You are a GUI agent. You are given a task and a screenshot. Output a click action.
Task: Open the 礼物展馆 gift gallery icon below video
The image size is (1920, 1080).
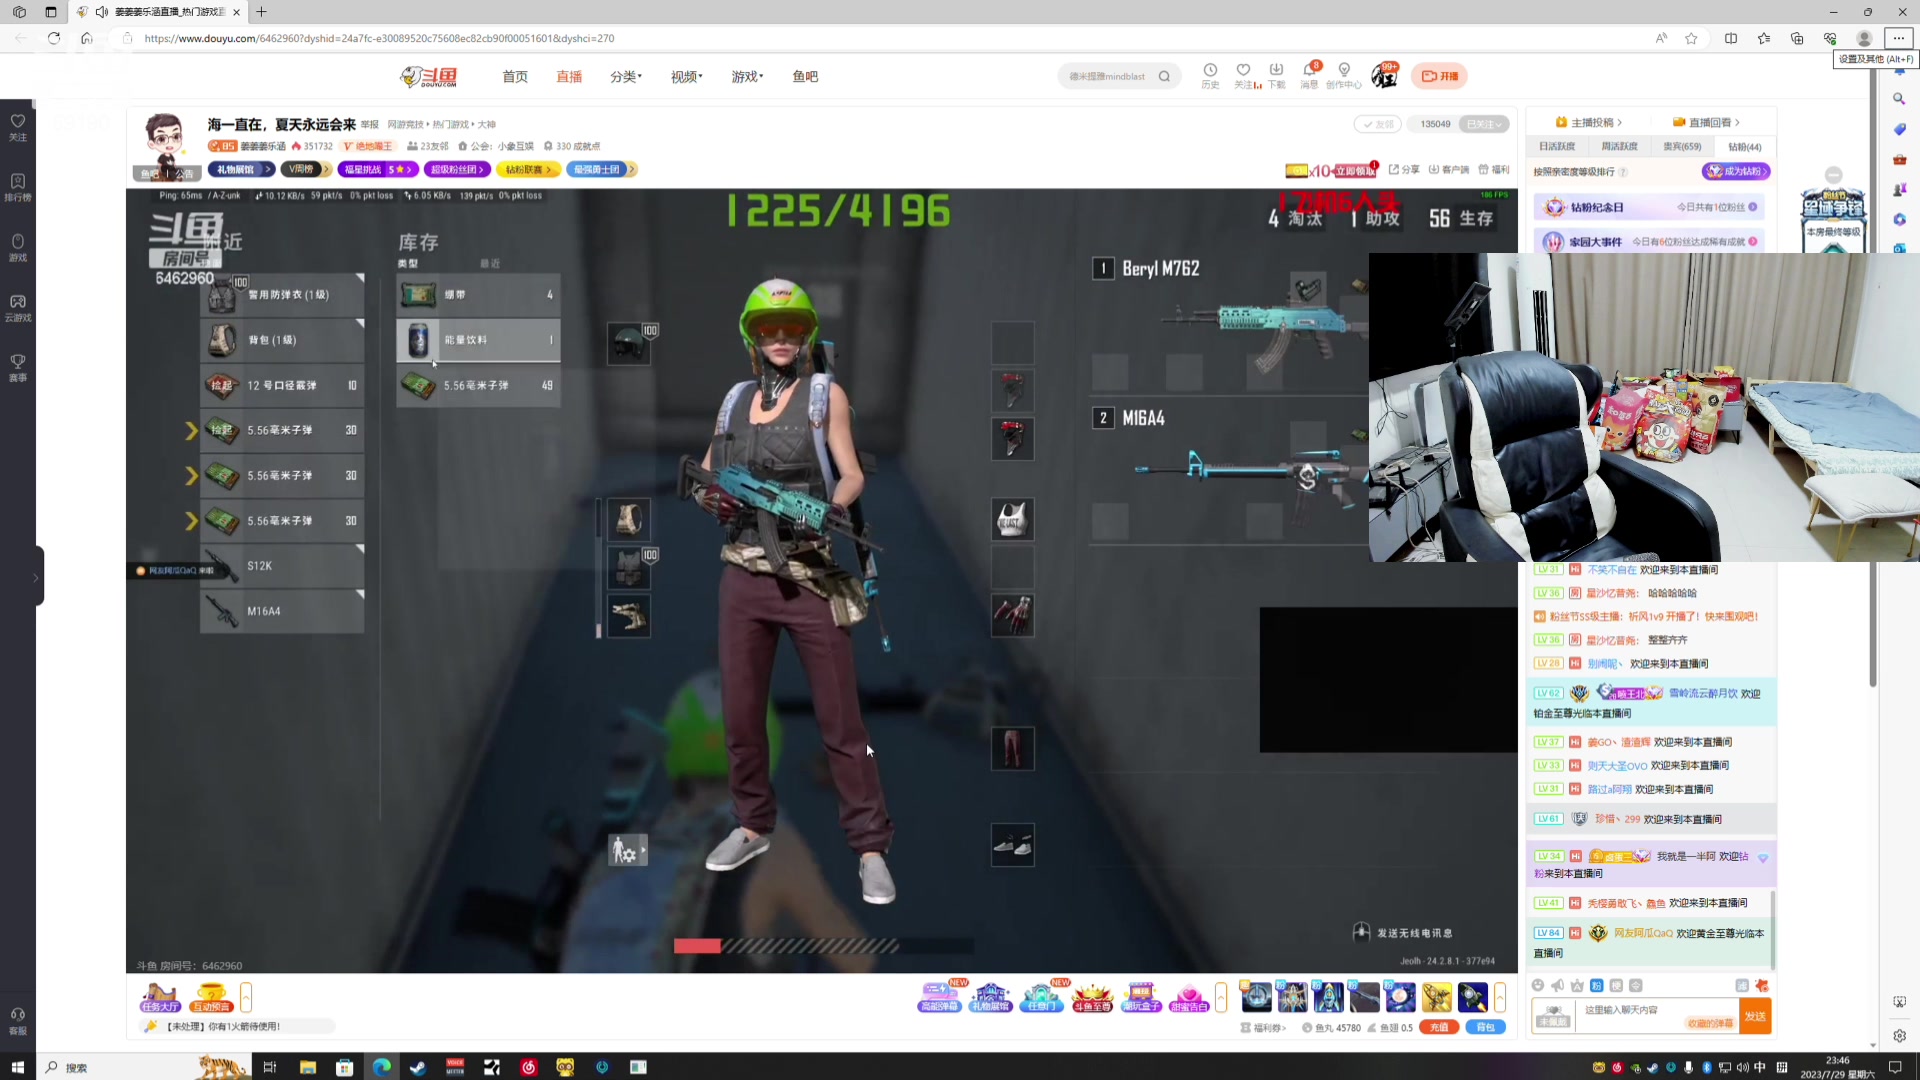[990, 997]
